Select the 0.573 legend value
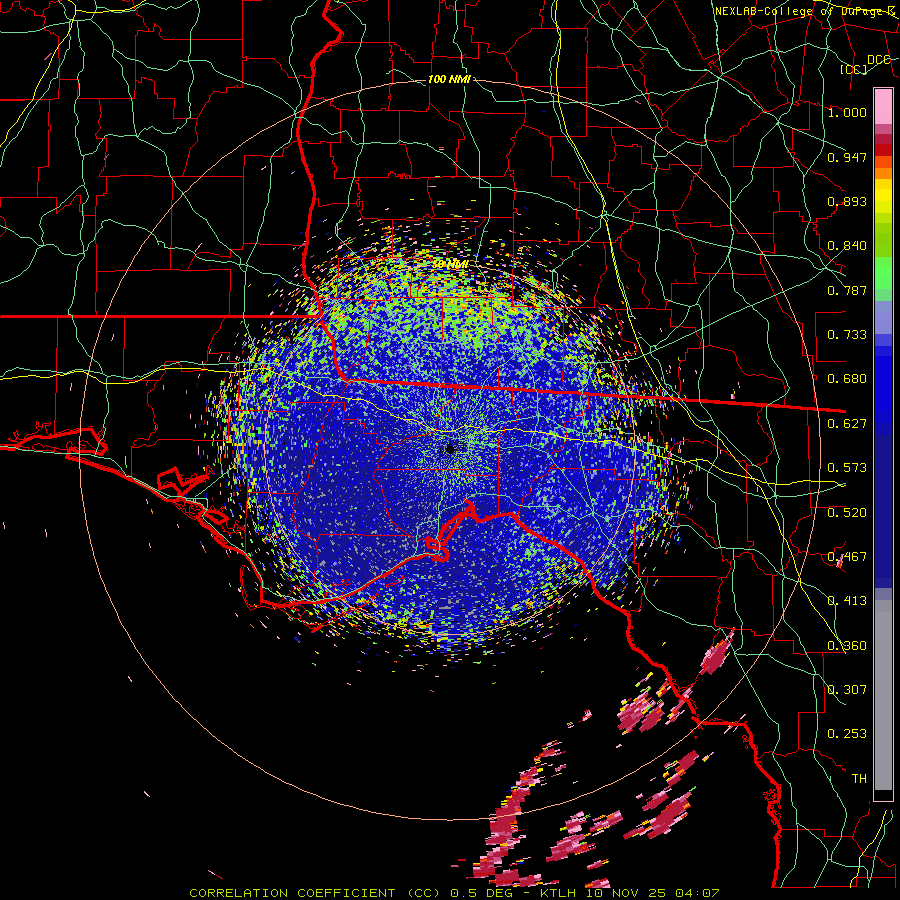 tap(847, 468)
